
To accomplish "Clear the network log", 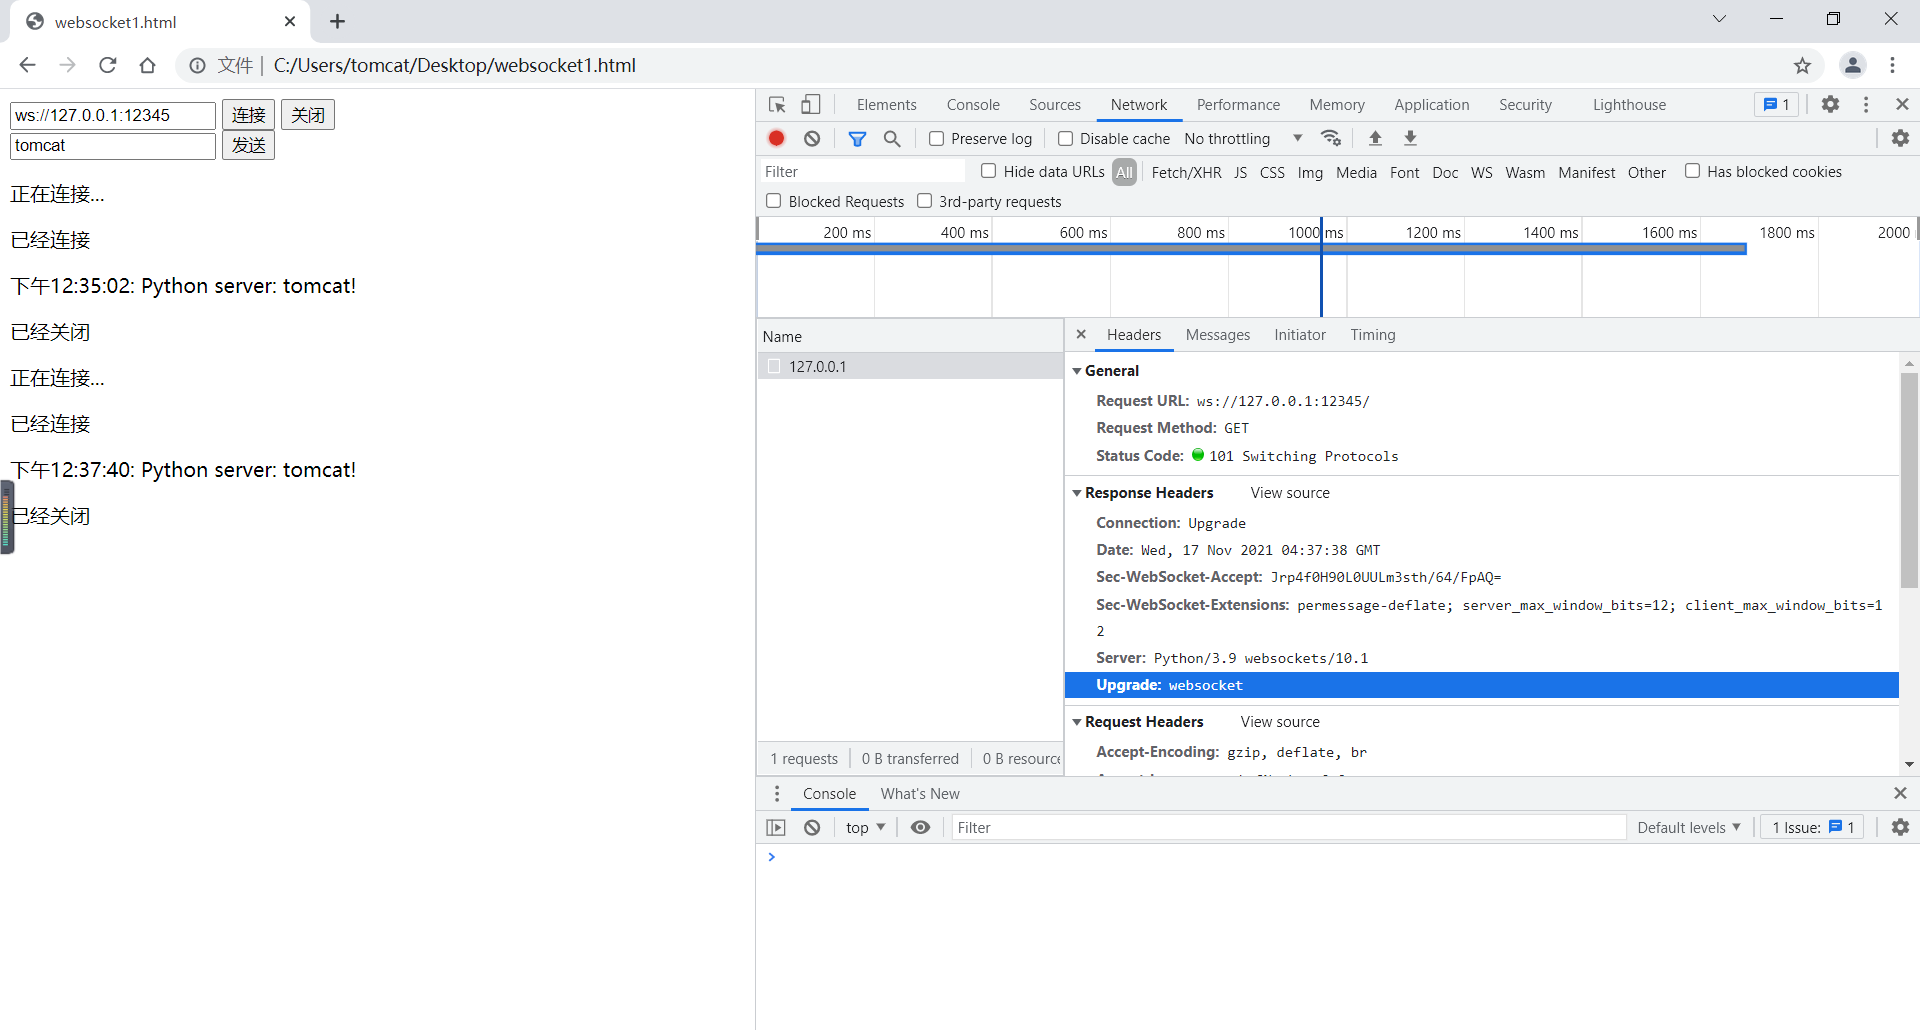I will tap(812, 138).
